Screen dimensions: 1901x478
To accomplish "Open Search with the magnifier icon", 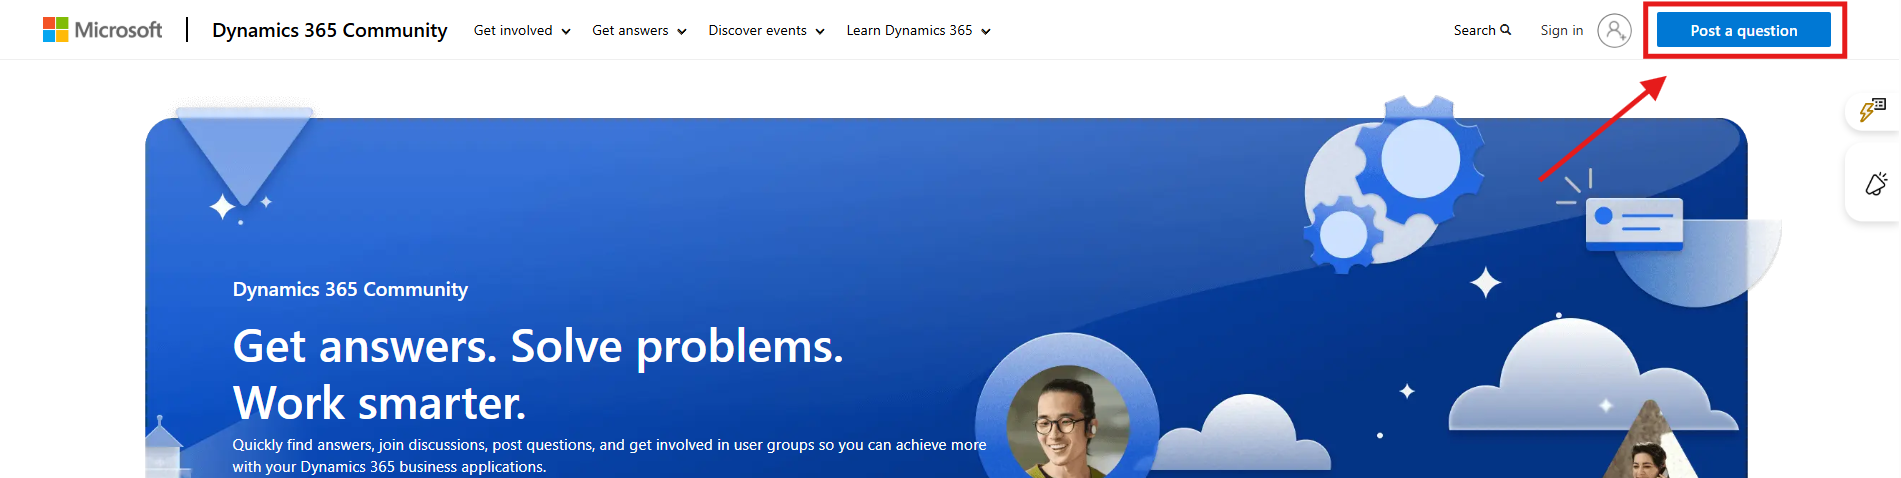I will (x=1482, y=30).
